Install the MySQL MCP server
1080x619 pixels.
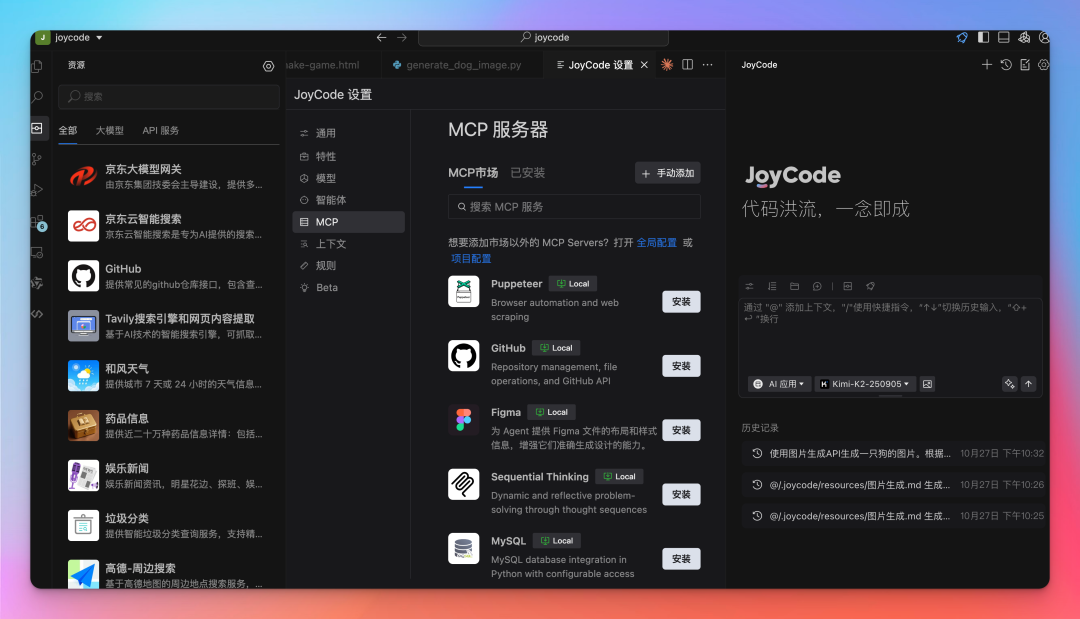pos(681,559)
